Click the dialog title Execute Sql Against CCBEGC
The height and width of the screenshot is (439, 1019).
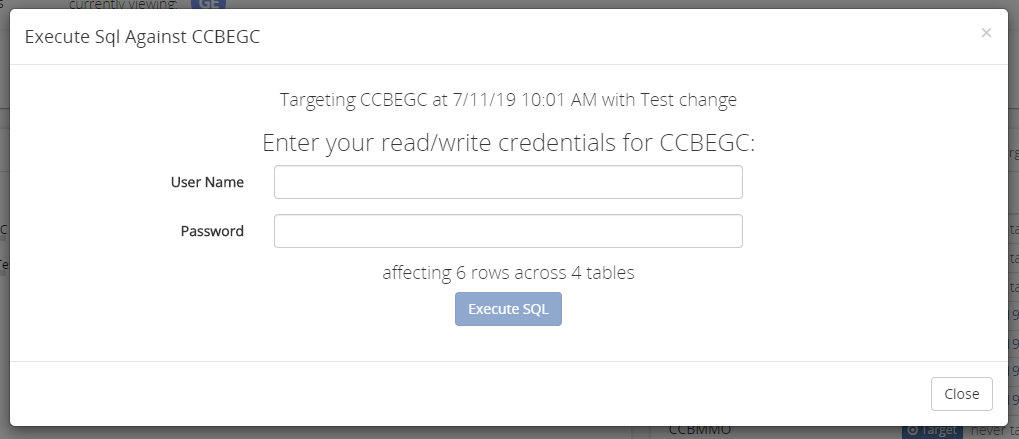(x=142, y=36)
